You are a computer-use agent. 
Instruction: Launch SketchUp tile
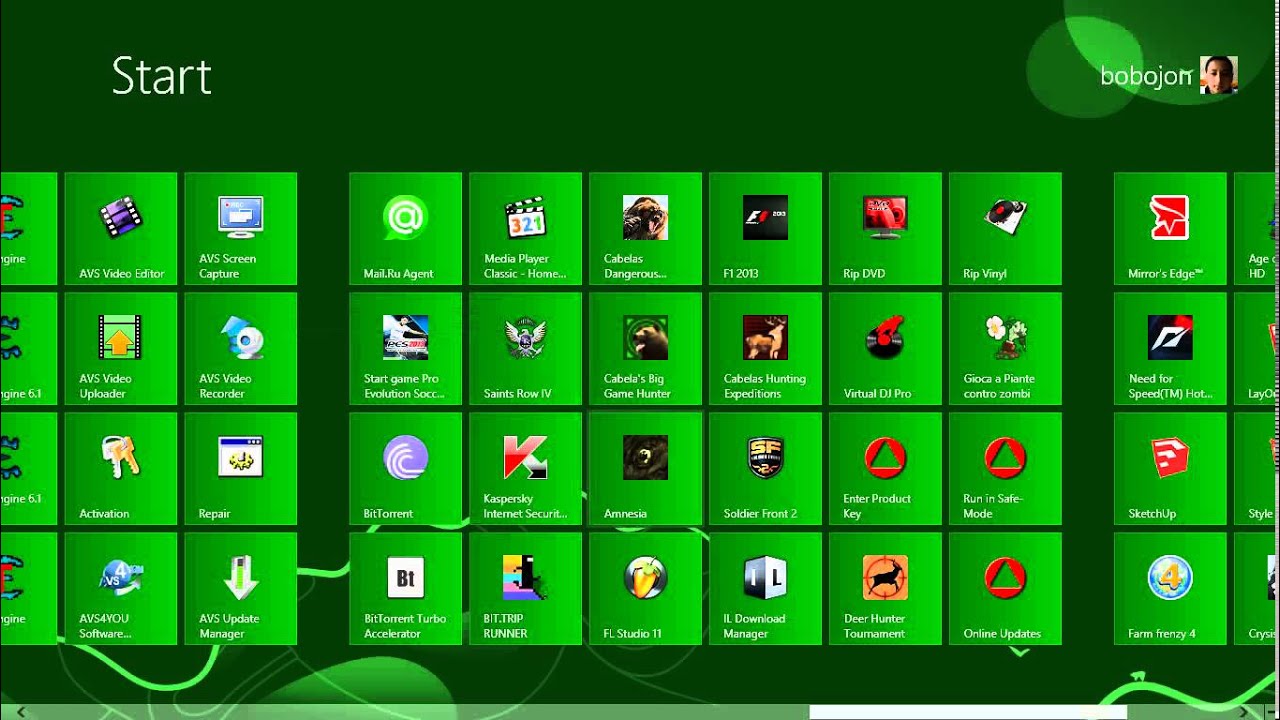1171,469
